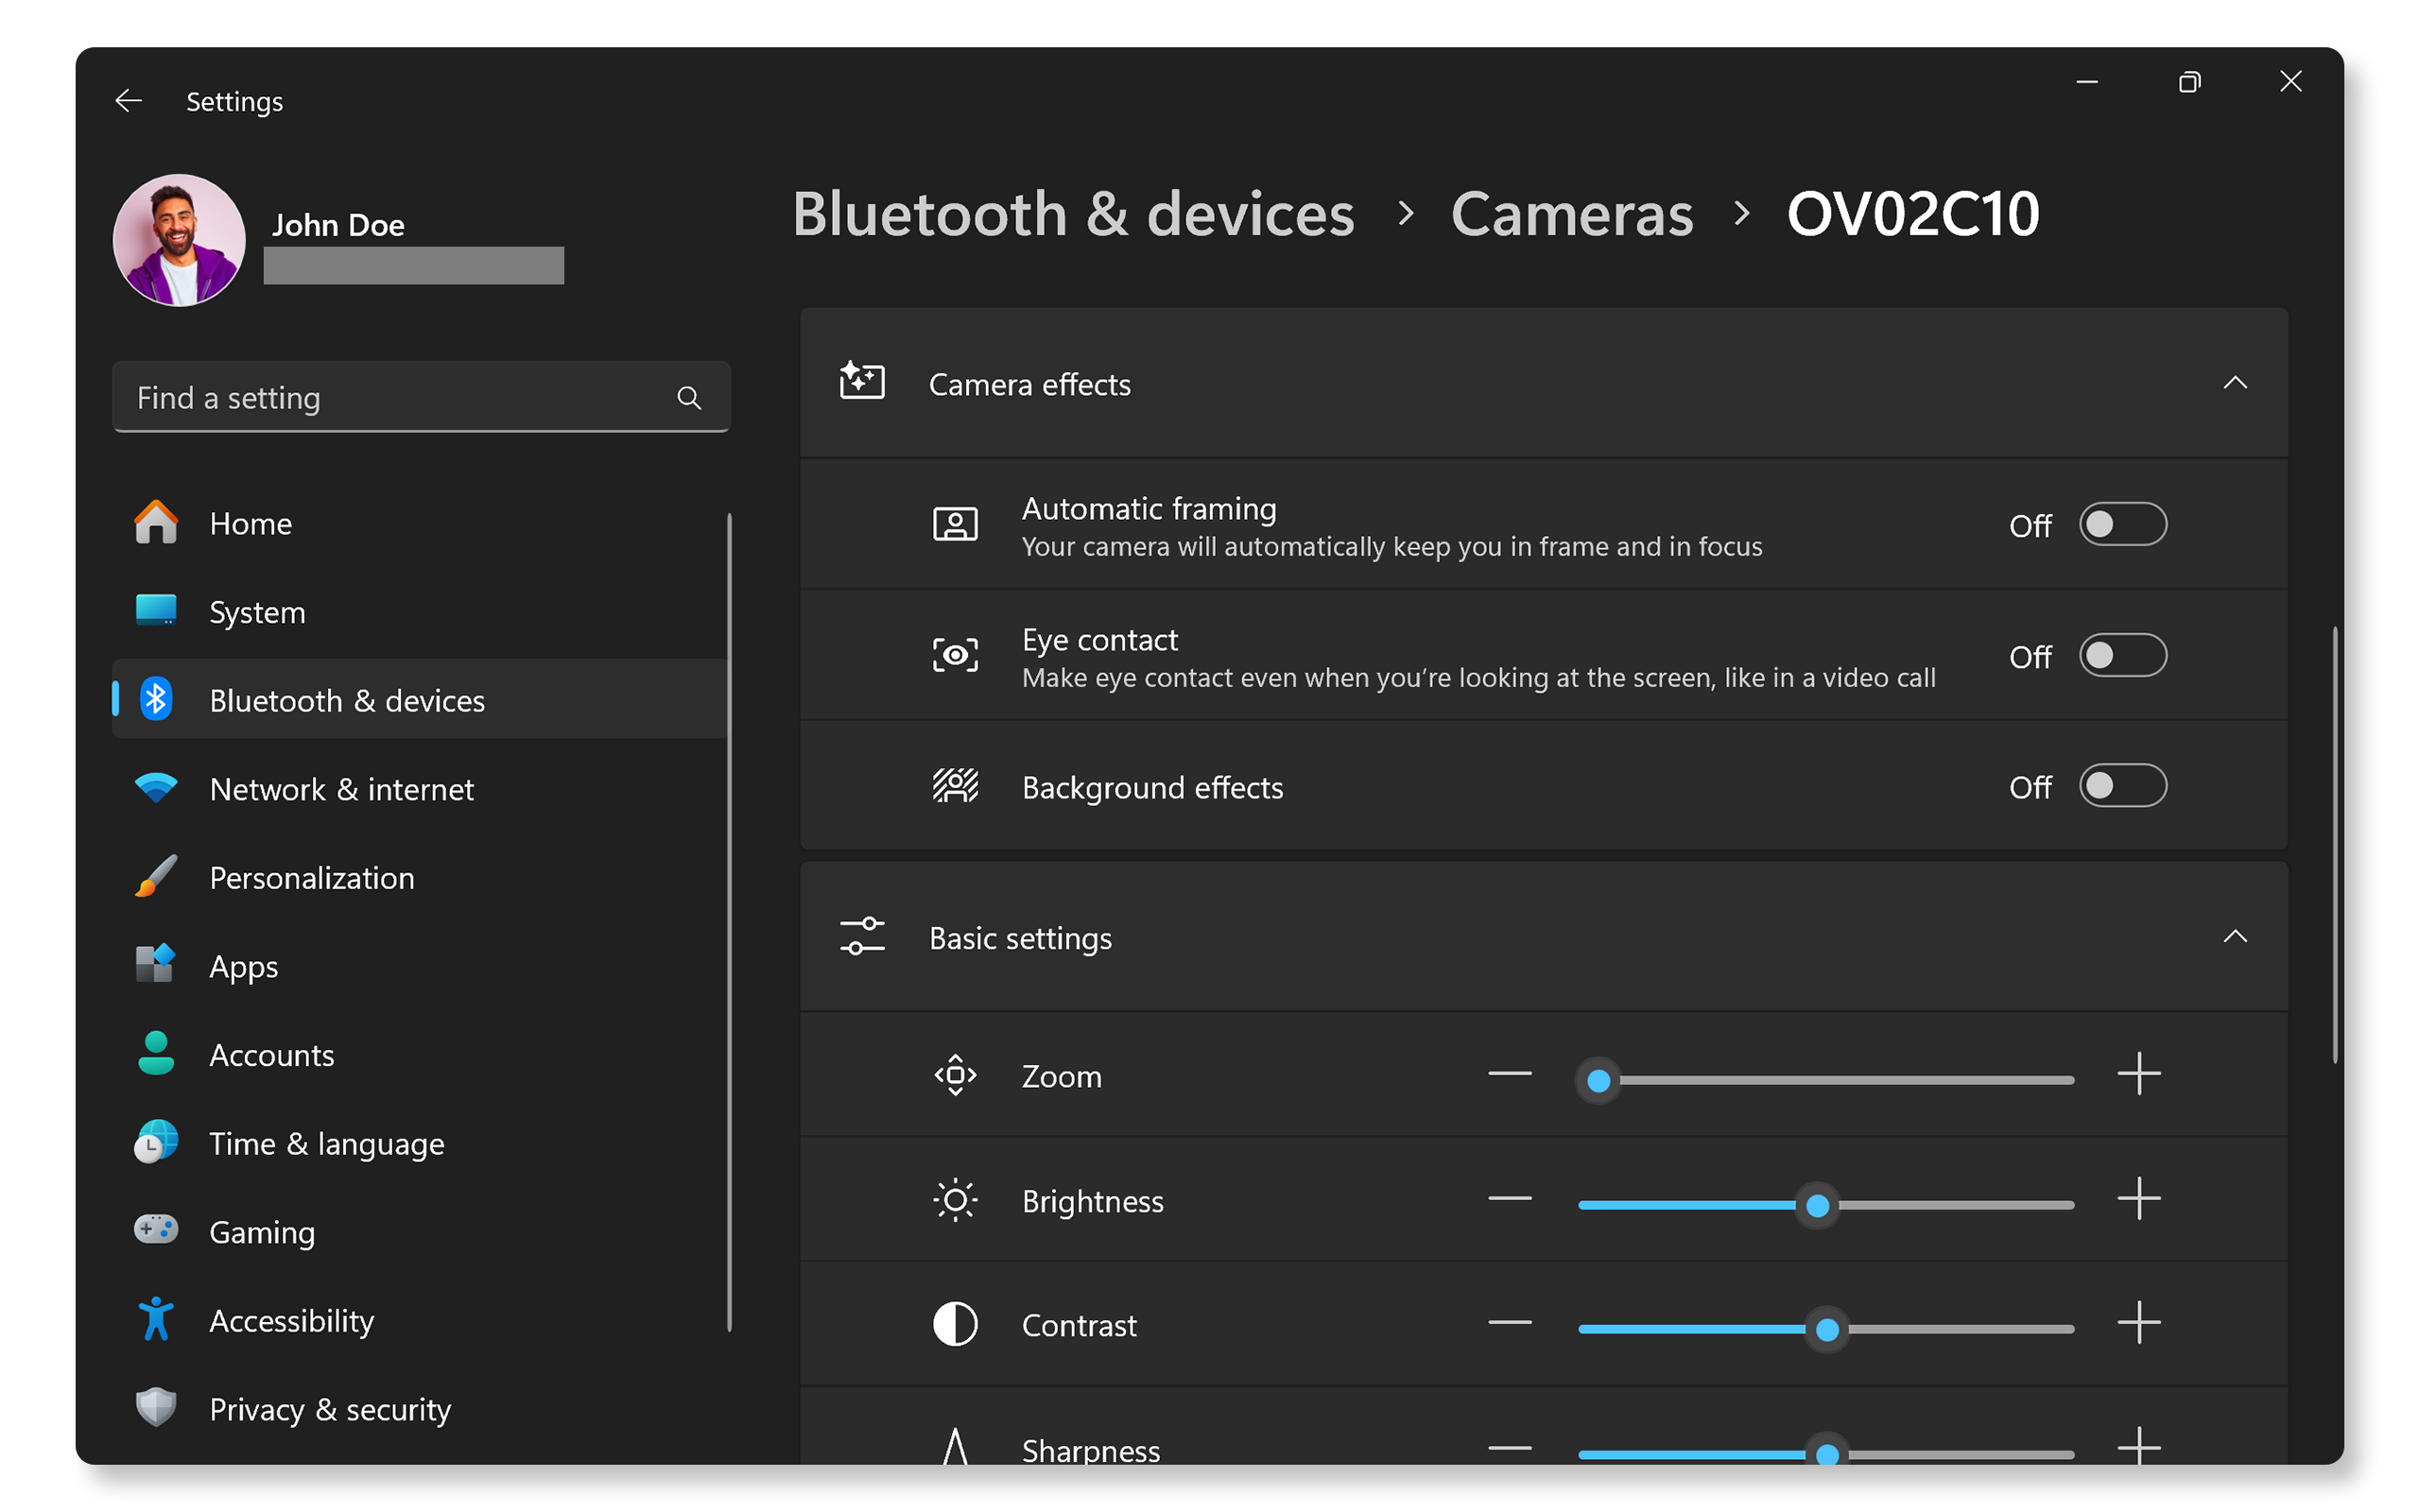Turn on Automatic framing toggle

coord(2122,524)
